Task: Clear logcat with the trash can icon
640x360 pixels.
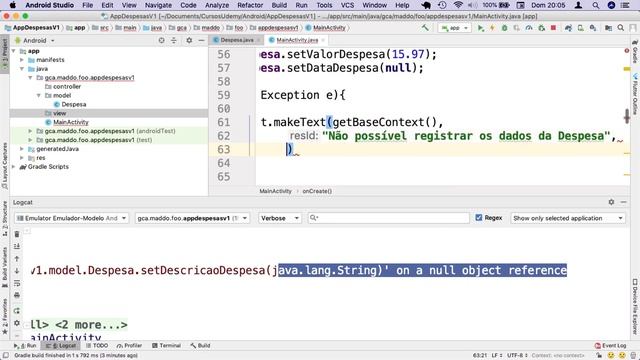Action: pyautogui.click(x=17, y=234)
